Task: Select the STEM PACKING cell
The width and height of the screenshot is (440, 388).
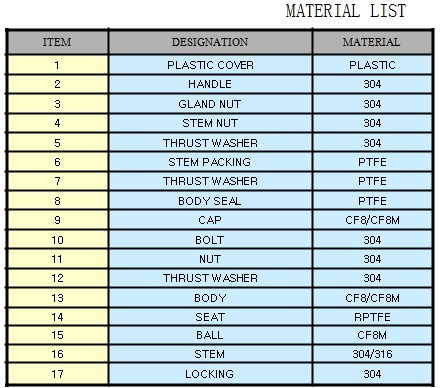Action: pos(210,162)
